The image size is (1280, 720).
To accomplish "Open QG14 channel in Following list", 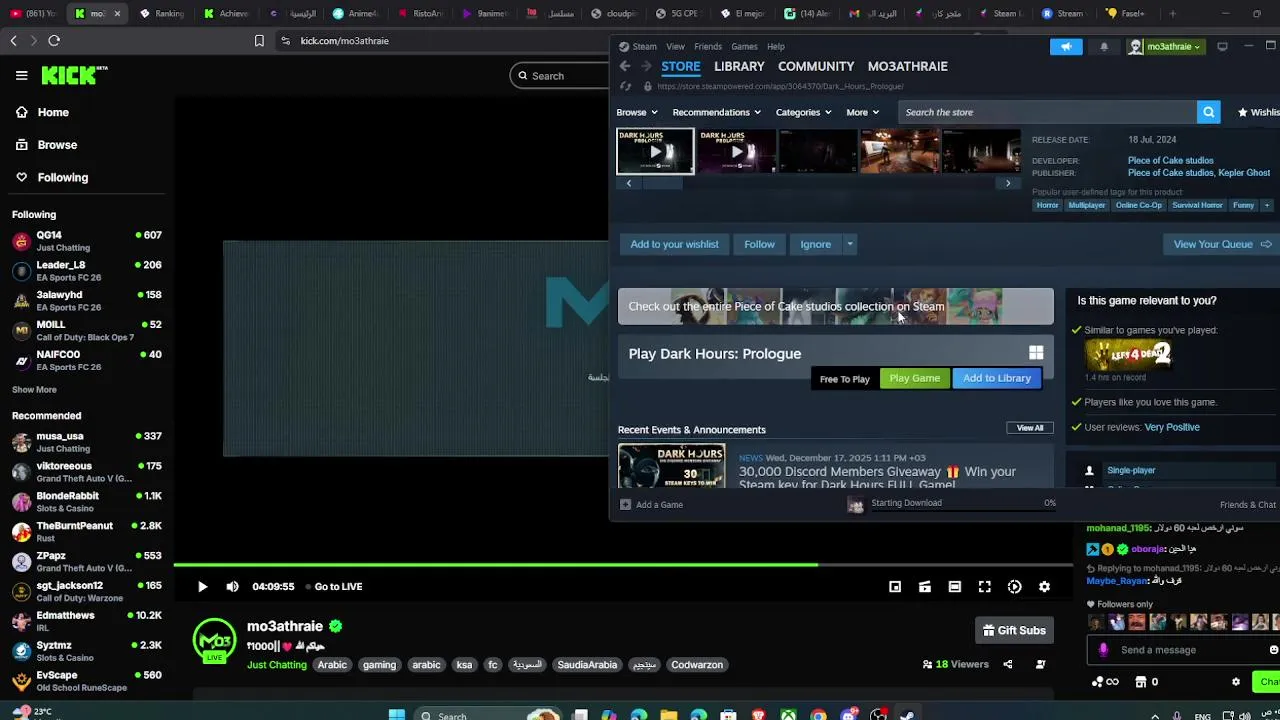I will (x=87, y=241).
